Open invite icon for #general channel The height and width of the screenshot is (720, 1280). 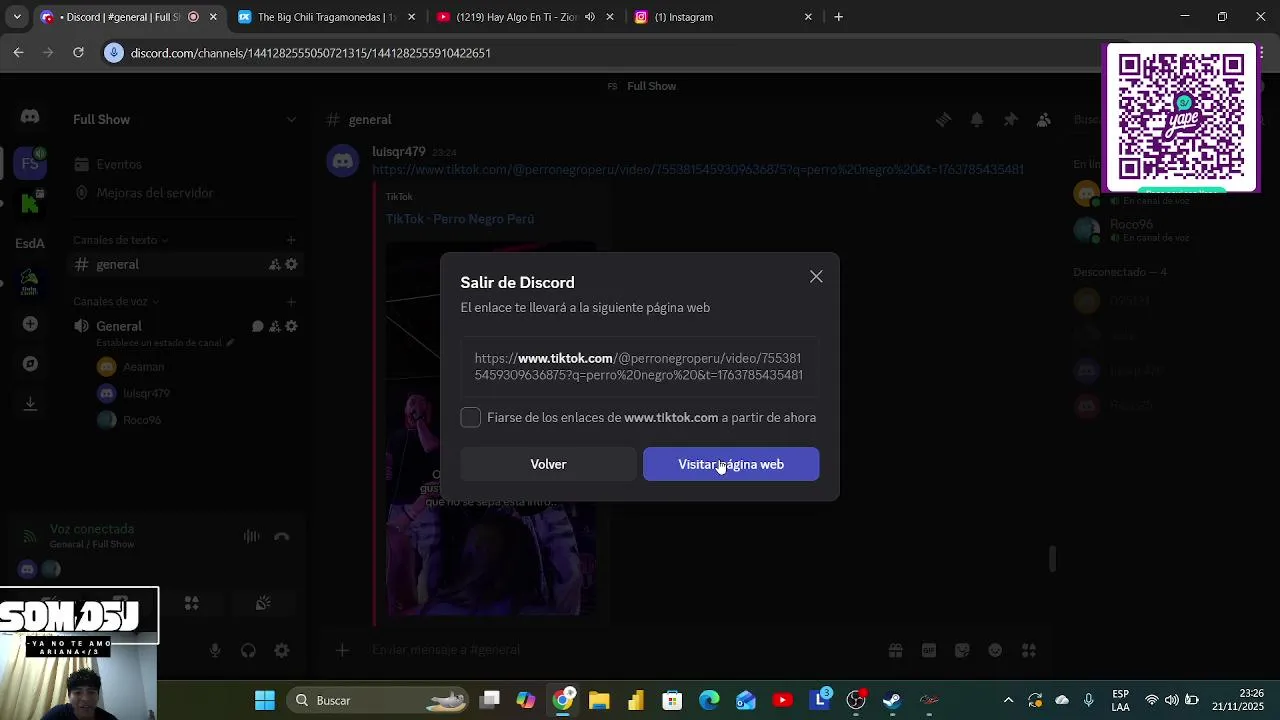274,264
